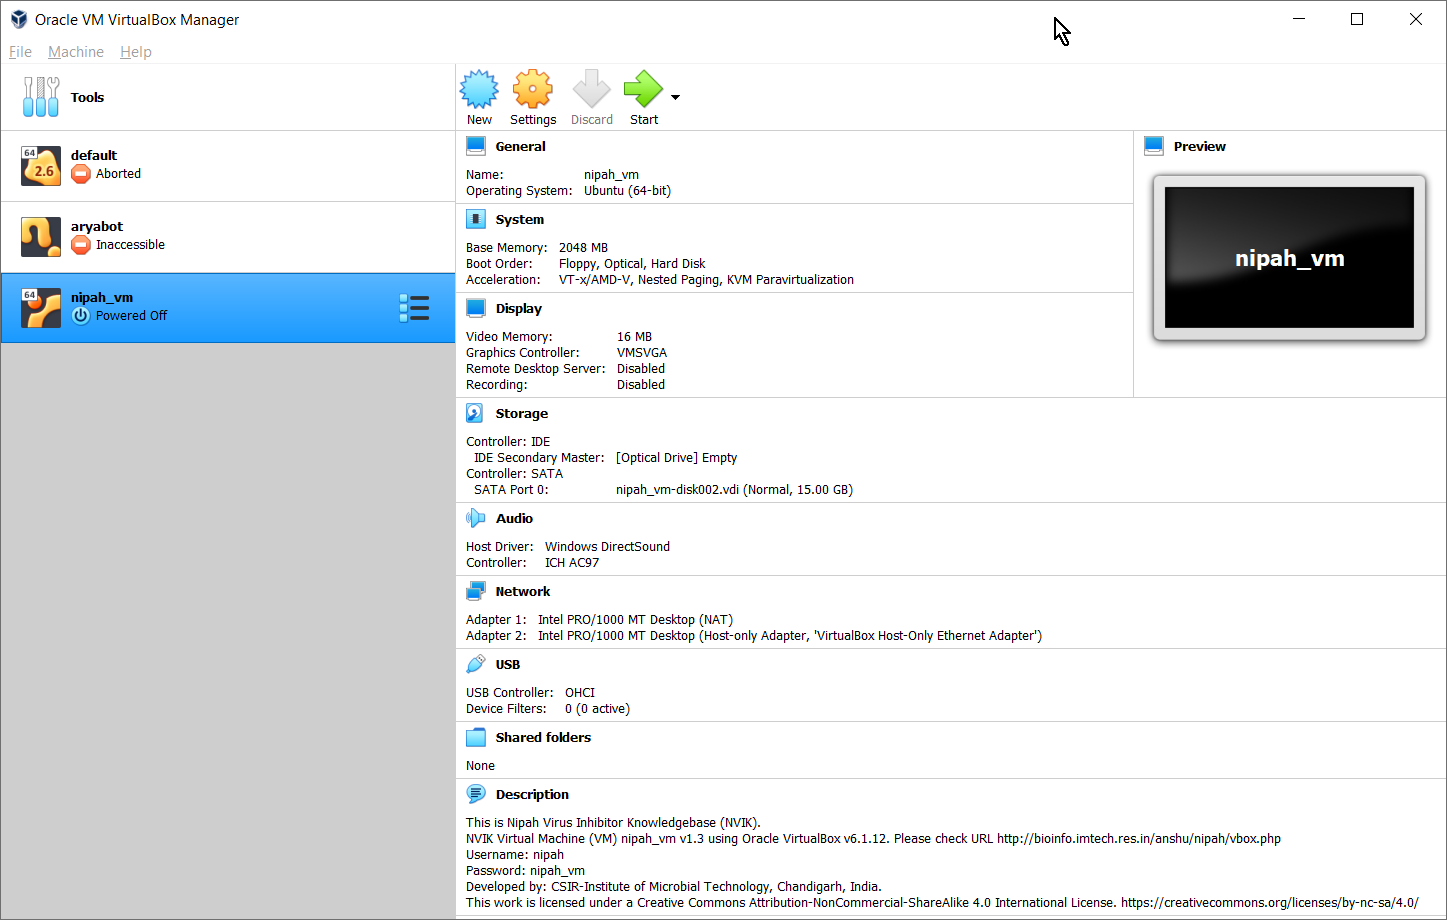Click the Shared folders section header
This screenshot has width=1447, height=920.
coord(543,737)
